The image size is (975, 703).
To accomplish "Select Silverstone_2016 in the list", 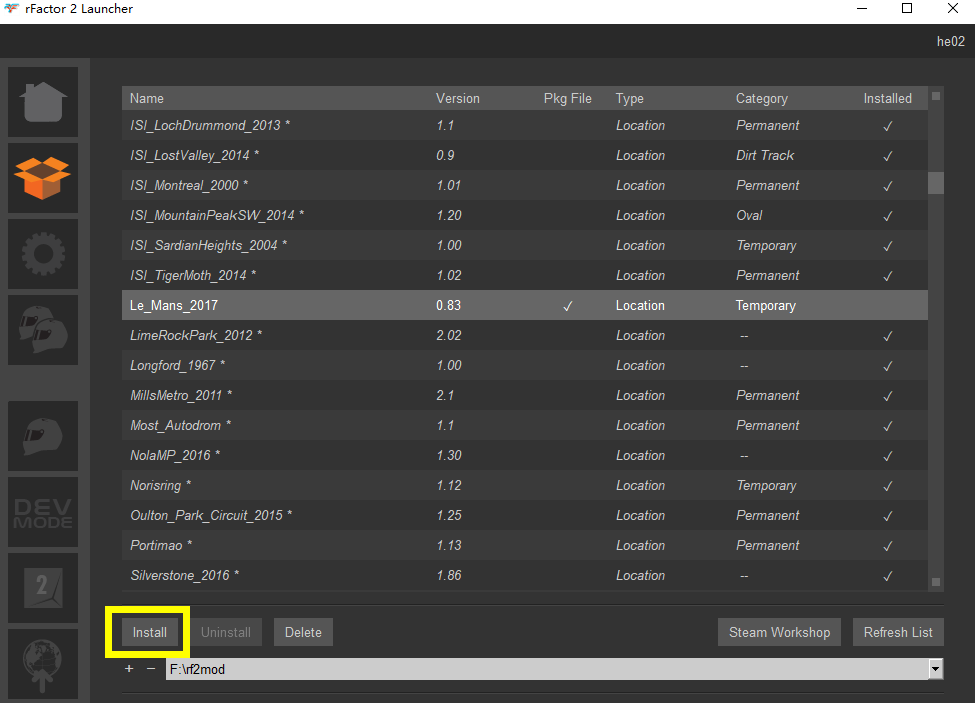I will [x=525, y=575].
